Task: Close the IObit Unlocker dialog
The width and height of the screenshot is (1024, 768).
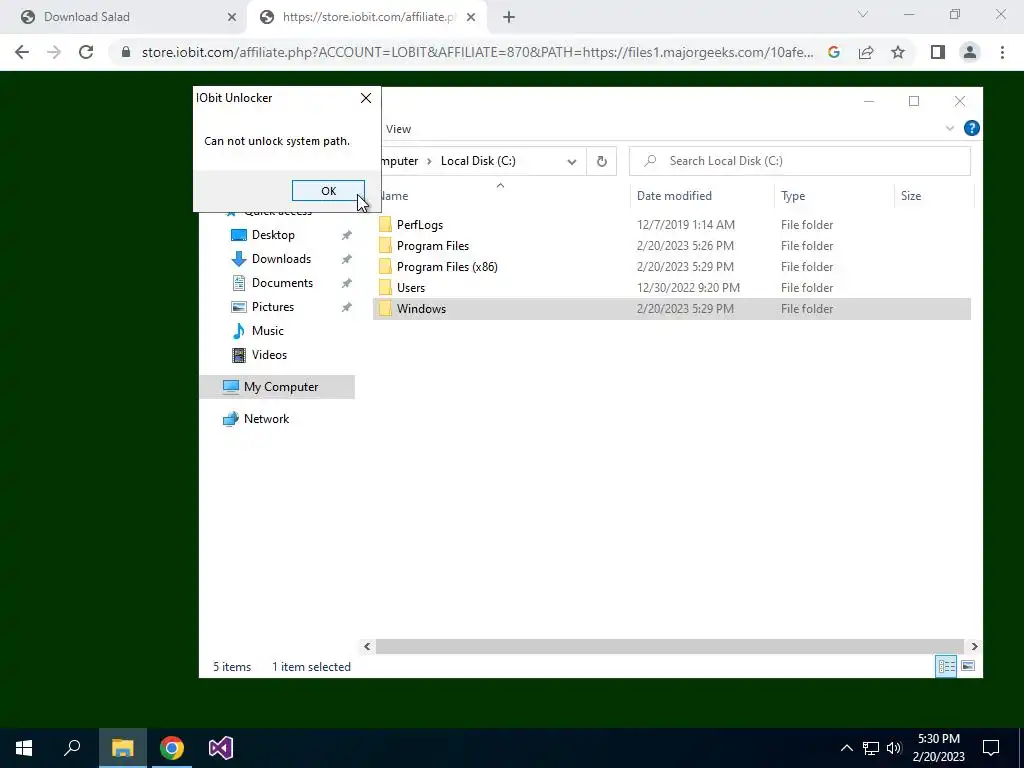Action: pyautogui.click(x=366, y=98)
